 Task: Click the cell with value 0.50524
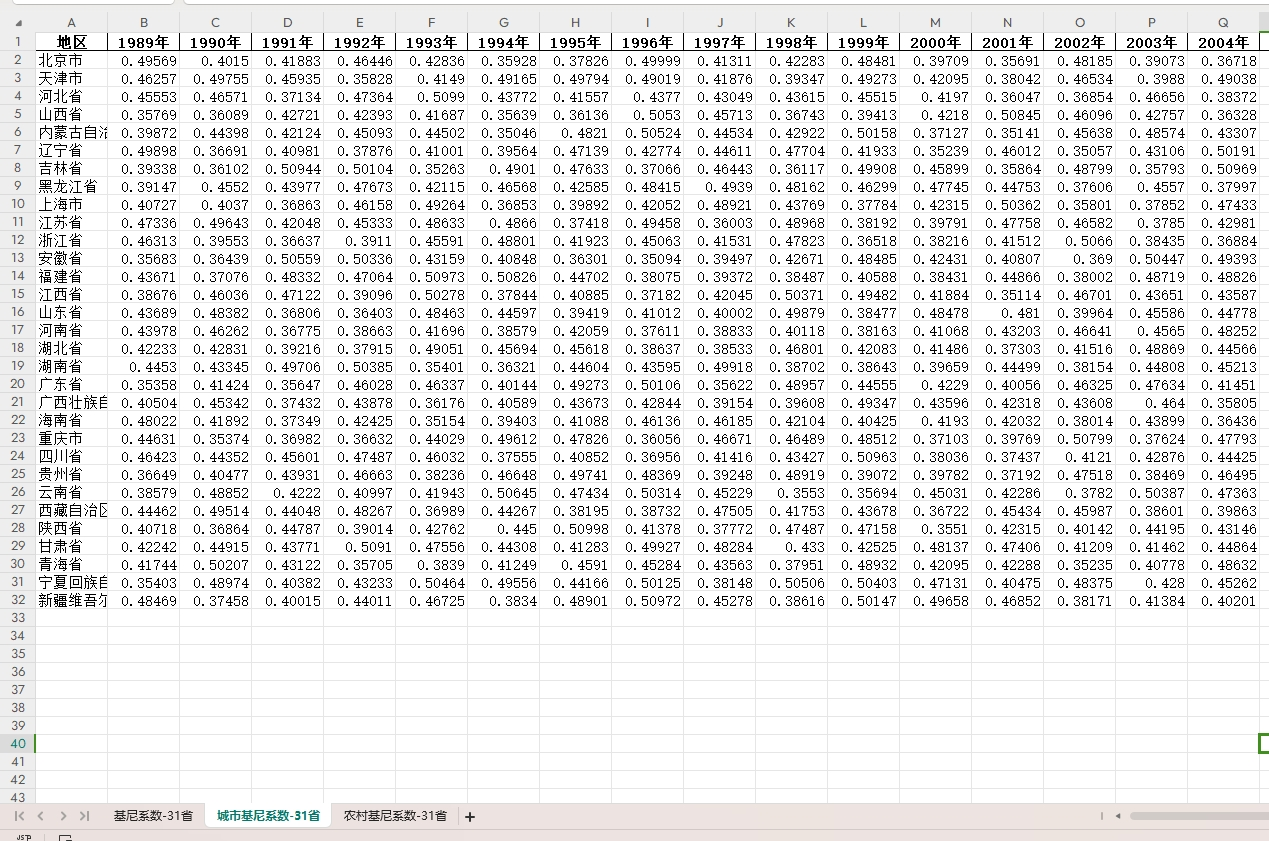[x=648, y=132]
